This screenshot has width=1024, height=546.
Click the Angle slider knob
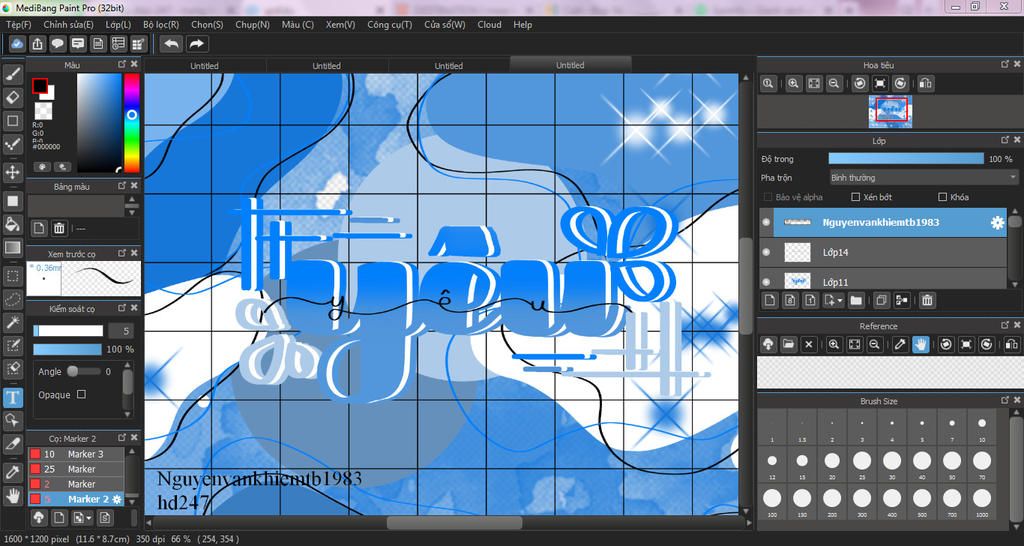point(72,371)
